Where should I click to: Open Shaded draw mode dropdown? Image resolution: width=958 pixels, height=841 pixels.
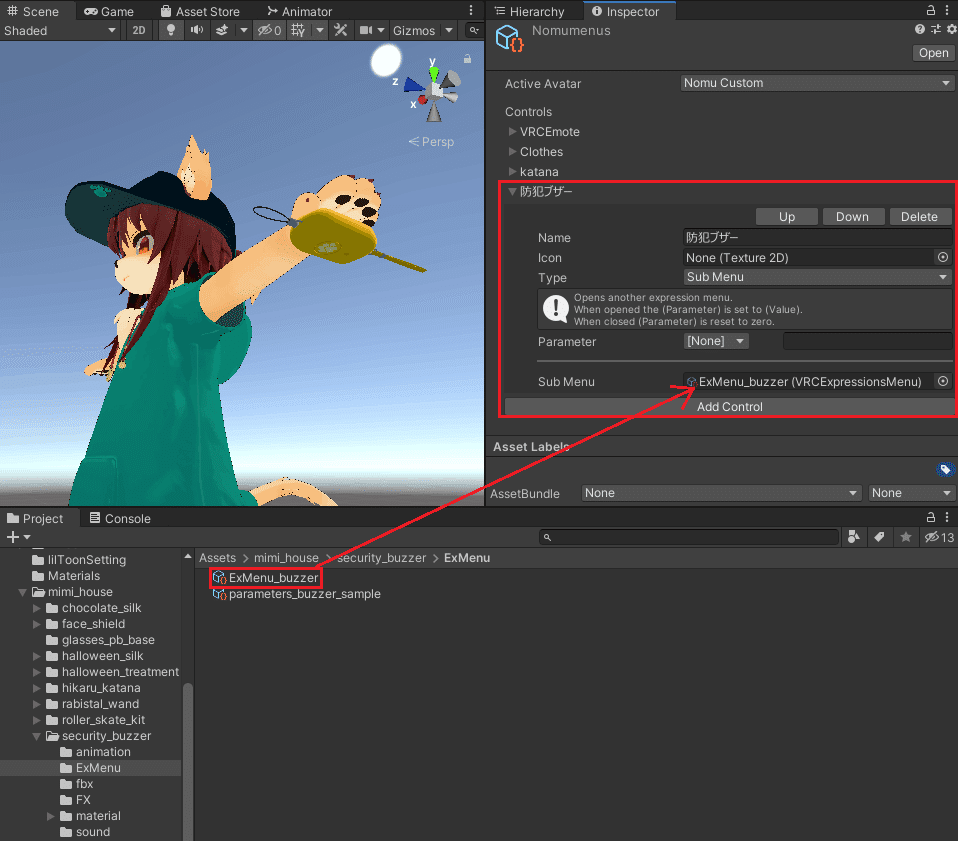[x=59, y=31]
